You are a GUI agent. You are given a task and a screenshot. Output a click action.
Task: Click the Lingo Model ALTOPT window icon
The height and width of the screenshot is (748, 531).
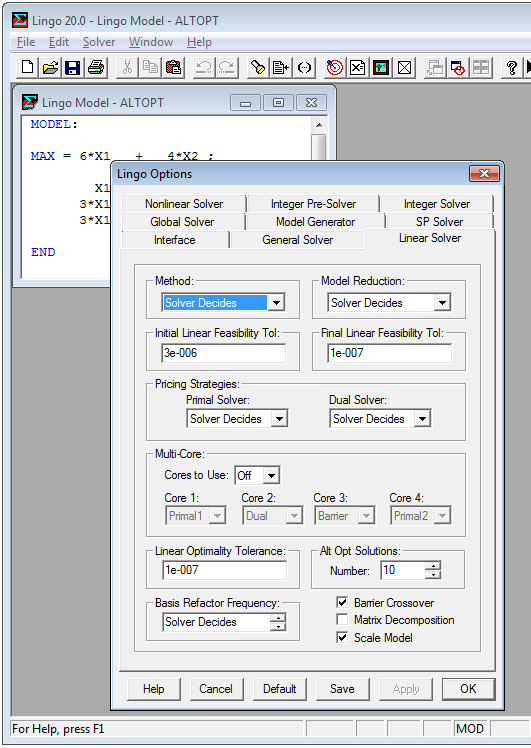point(30,102)
